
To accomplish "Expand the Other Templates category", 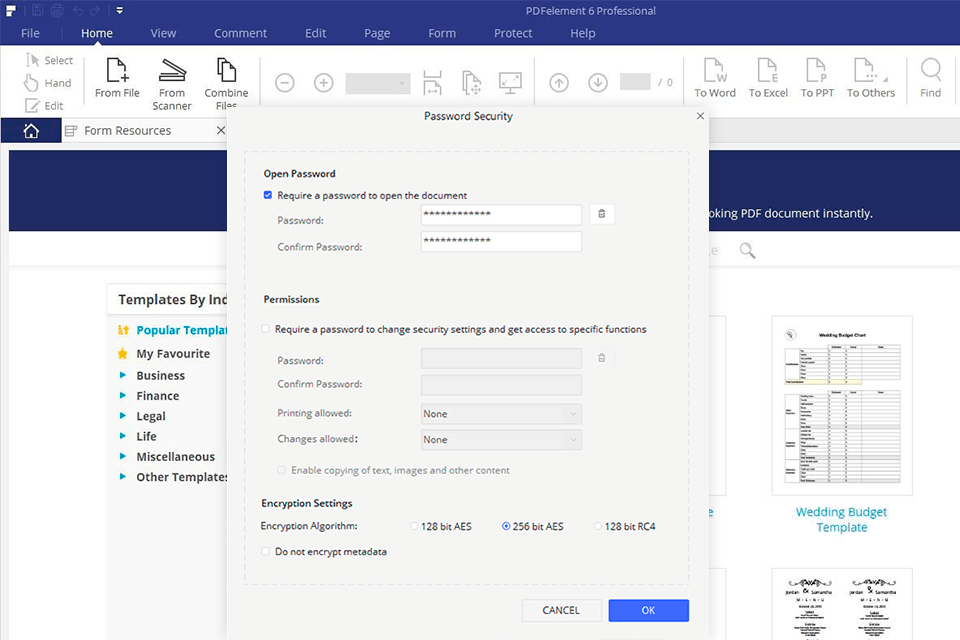I will point(122,476).
